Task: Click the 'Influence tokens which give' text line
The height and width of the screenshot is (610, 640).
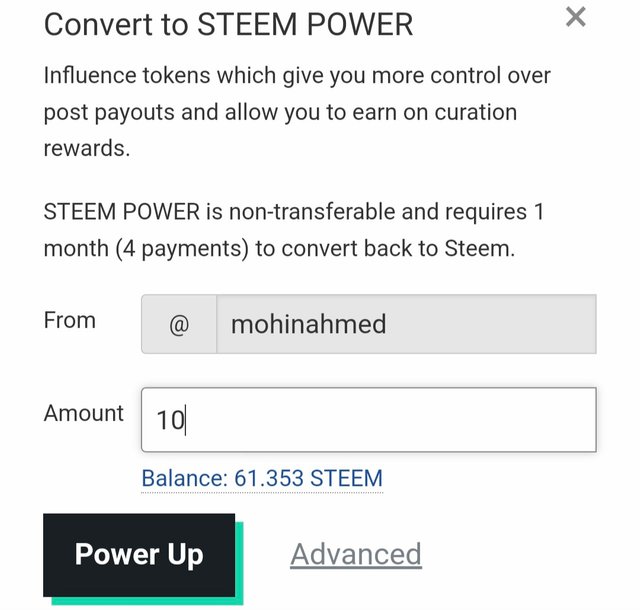Action: [x=297, y=75]
